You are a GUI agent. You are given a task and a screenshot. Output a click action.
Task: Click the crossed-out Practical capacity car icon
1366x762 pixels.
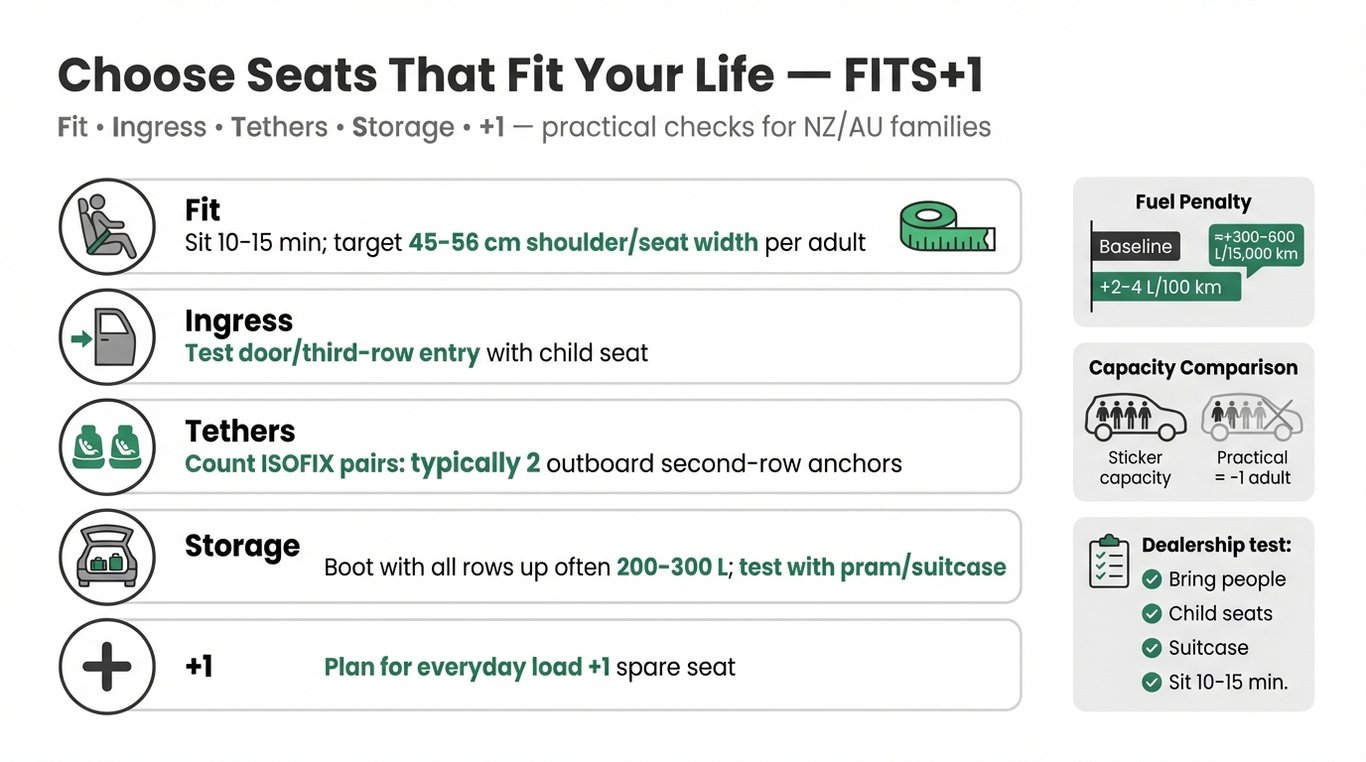coord(1252,416)
